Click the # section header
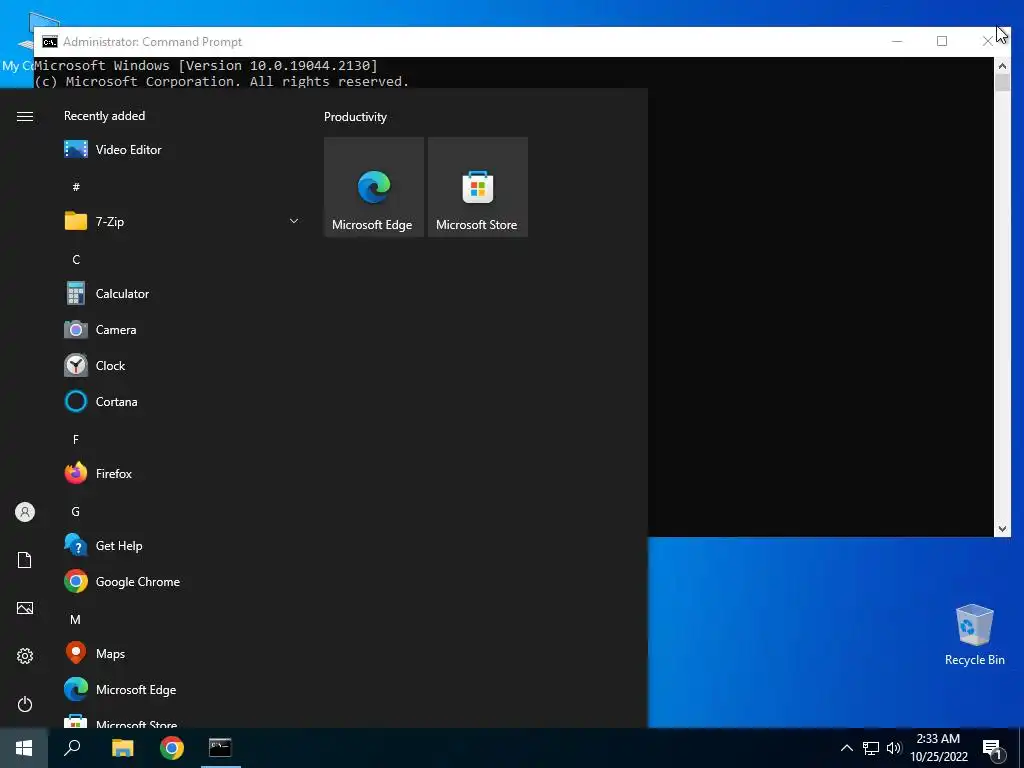The height and width of the screenshot is (768, 1024). click(76, 187)
